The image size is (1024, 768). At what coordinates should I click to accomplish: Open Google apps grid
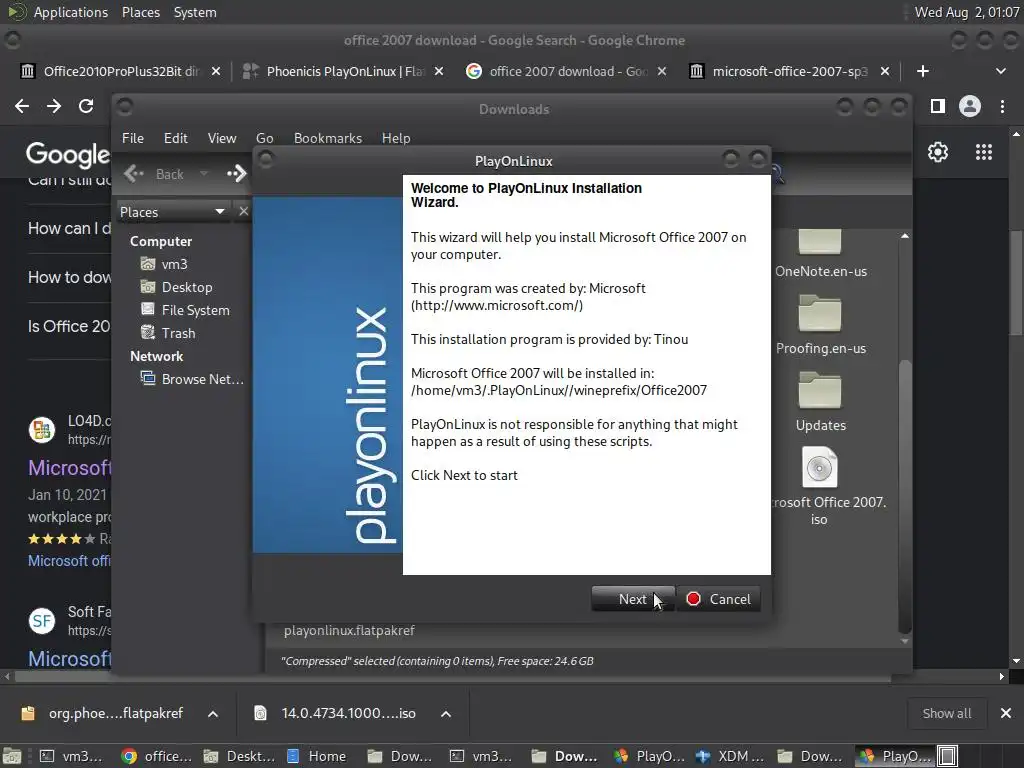coord(984,152)
